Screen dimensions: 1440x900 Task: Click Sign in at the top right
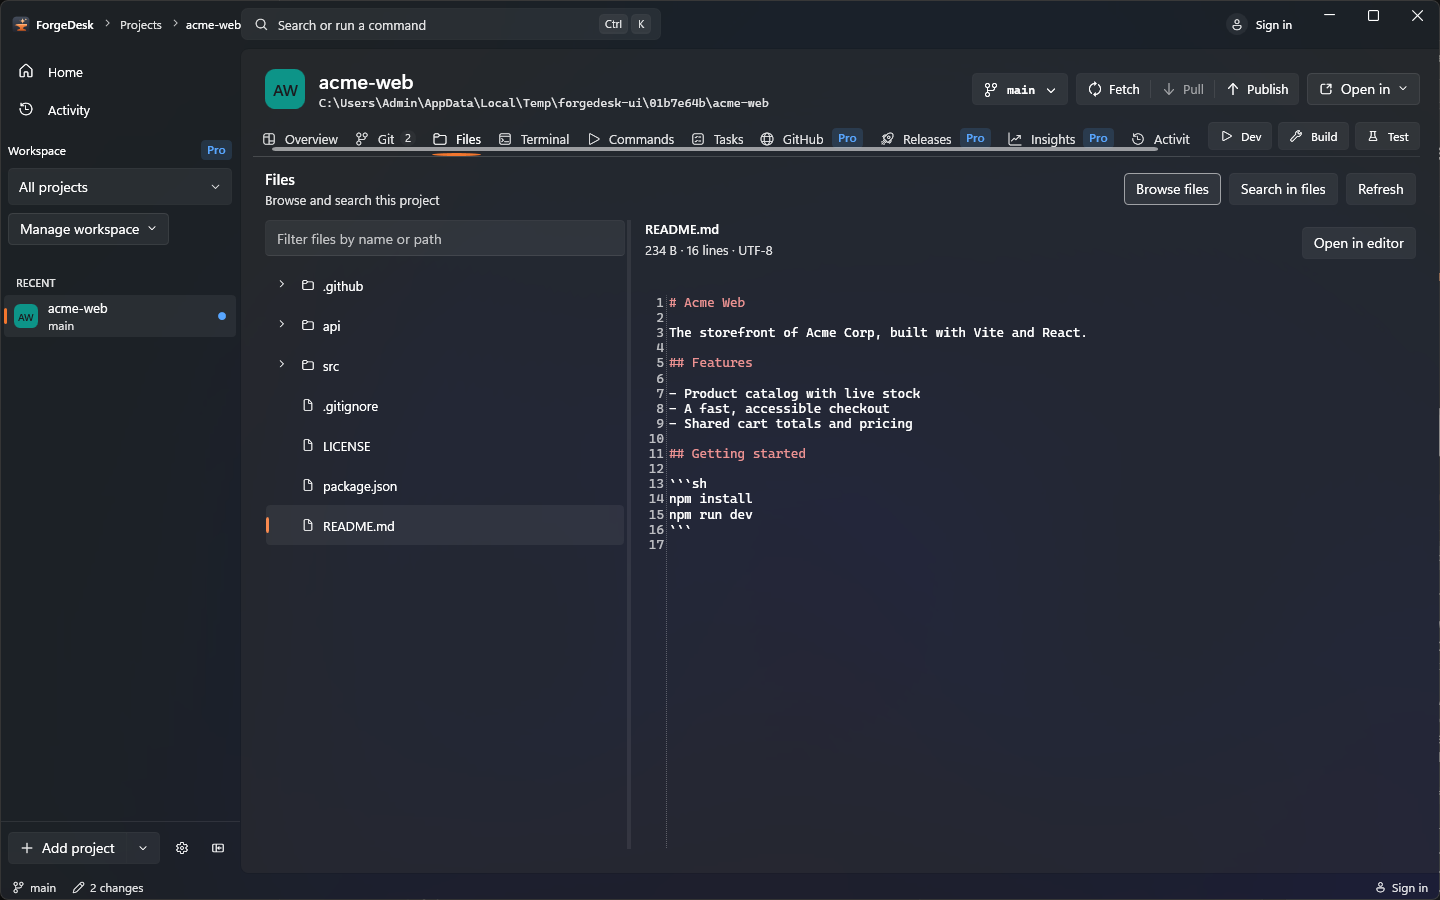point(1262,25)
